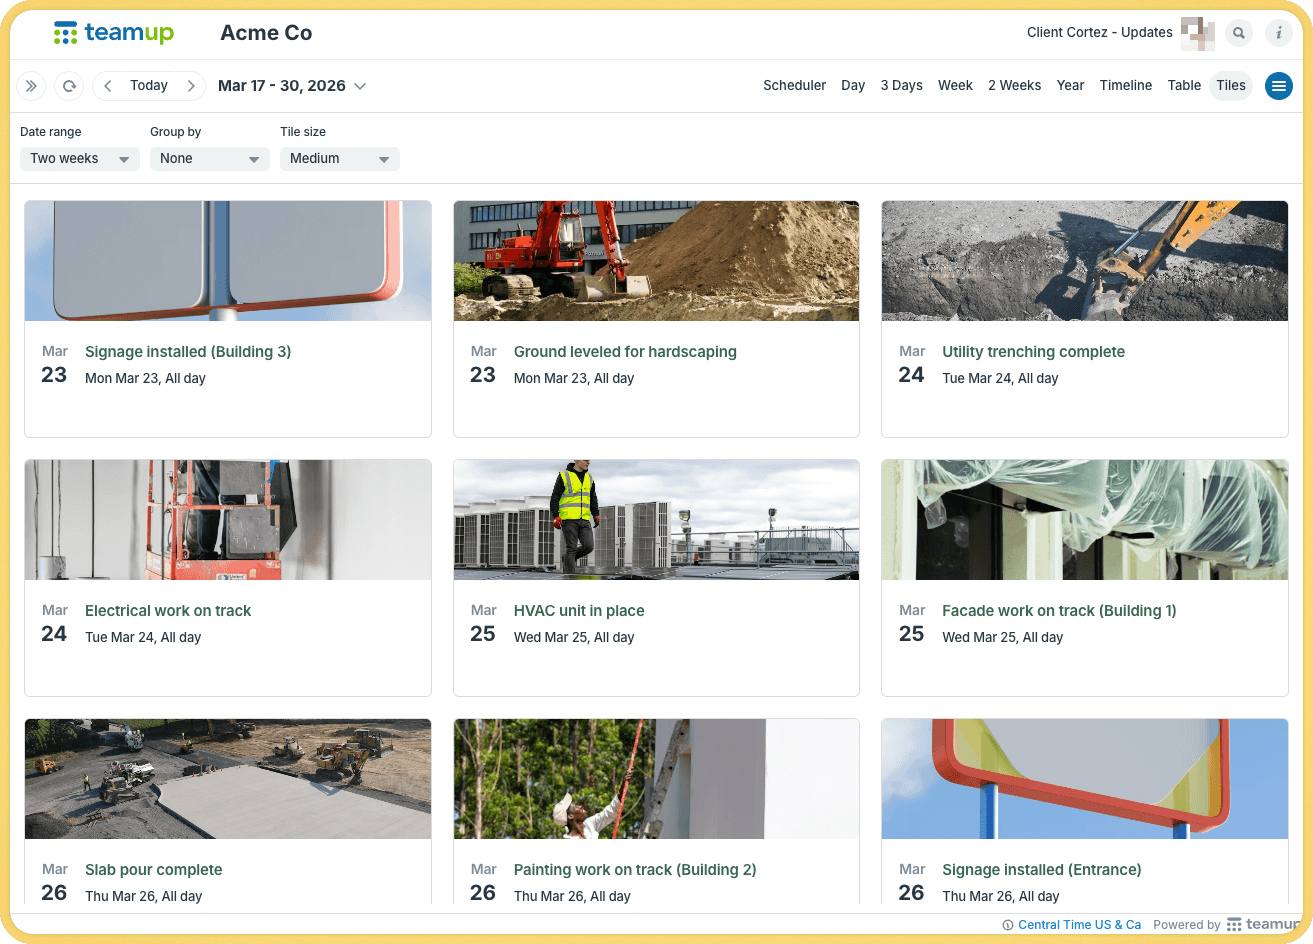Select the Table view tab
The width and height of the screenshot is (1313, 944).
(x=1184, y=86)
